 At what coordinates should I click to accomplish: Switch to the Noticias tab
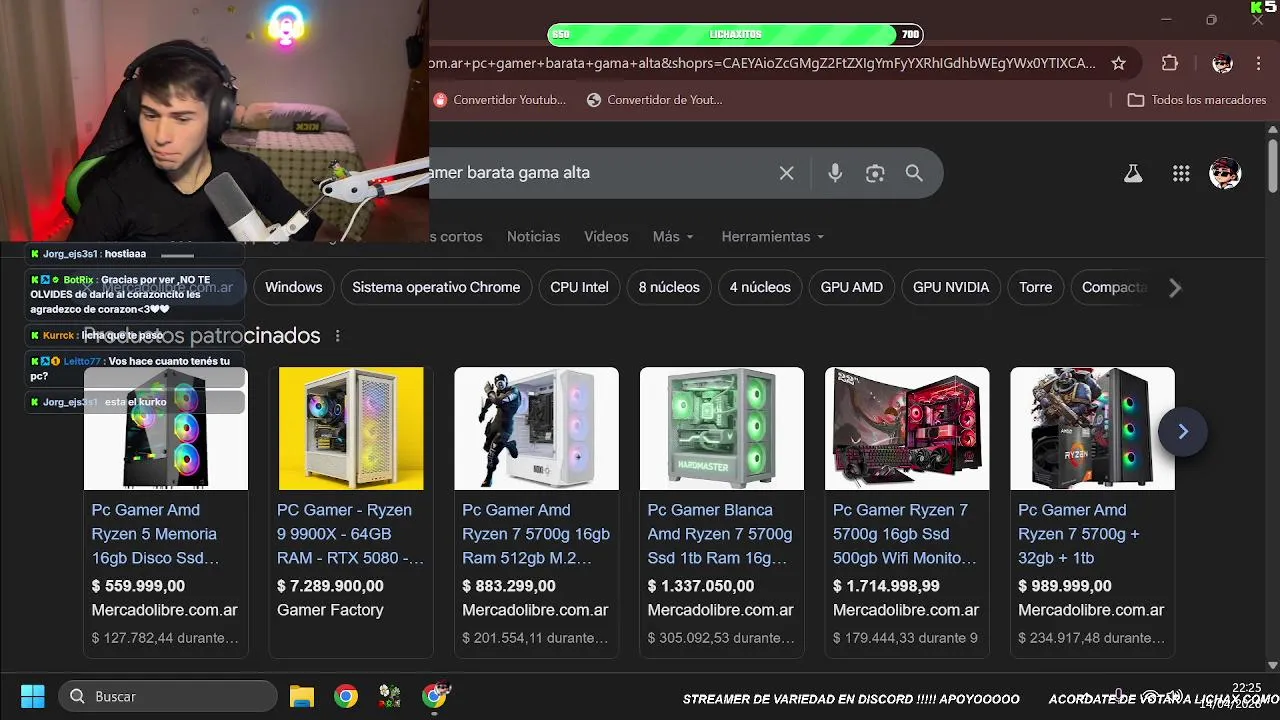[x=533, y=237]
